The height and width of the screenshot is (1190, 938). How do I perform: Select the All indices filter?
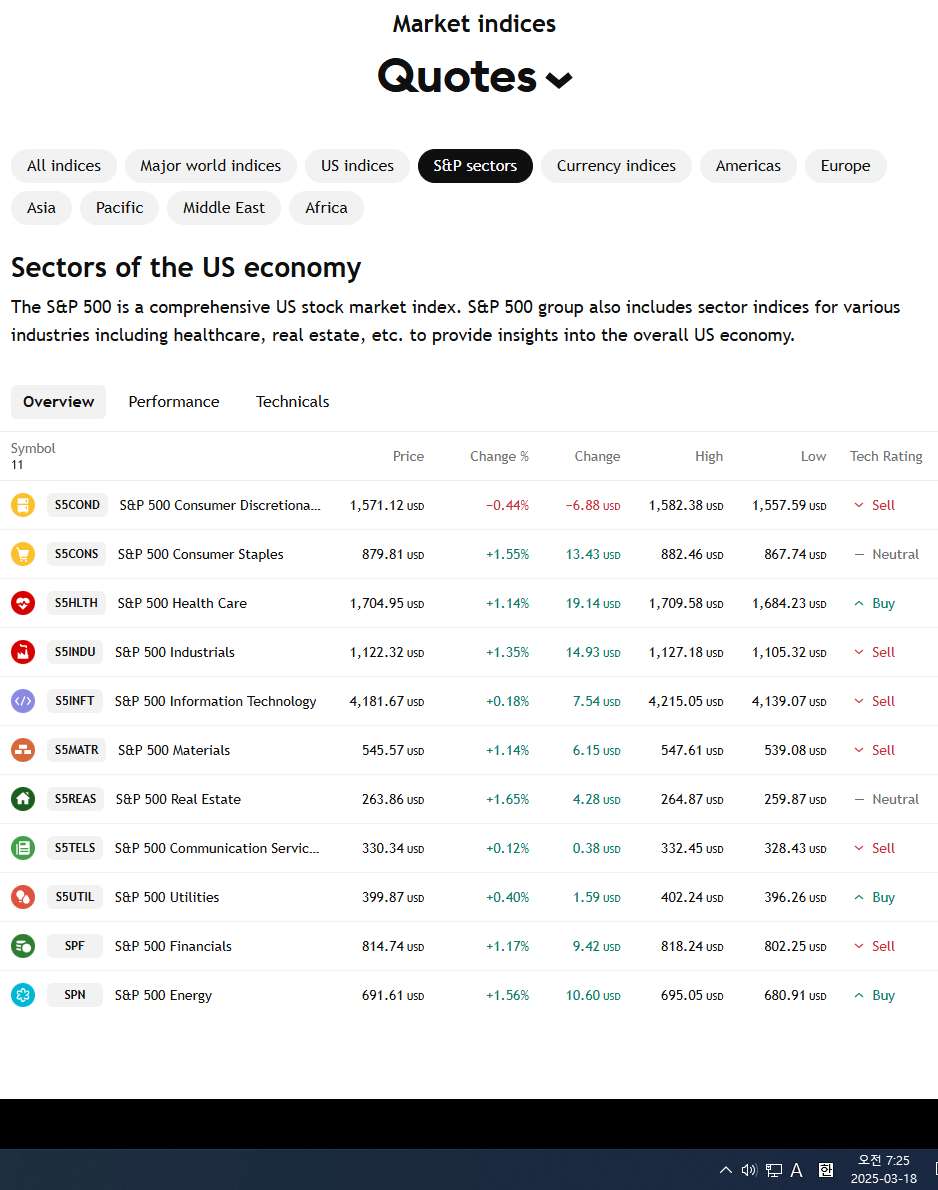point(64,165)
